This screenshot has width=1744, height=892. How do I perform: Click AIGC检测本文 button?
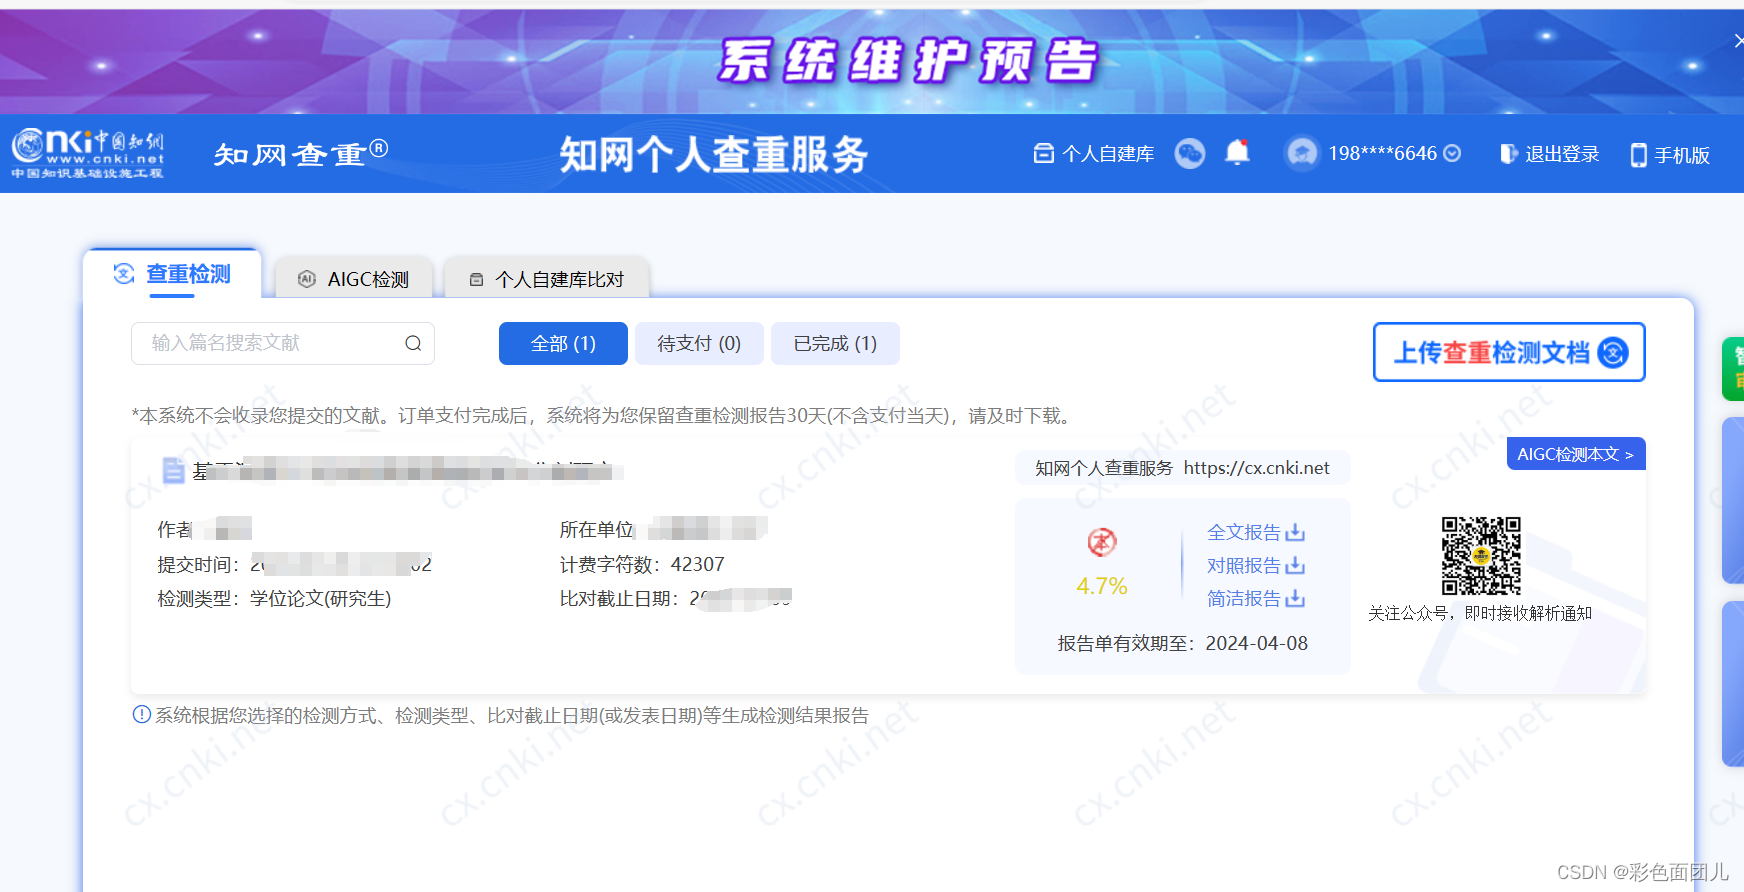coord(1576,454)
